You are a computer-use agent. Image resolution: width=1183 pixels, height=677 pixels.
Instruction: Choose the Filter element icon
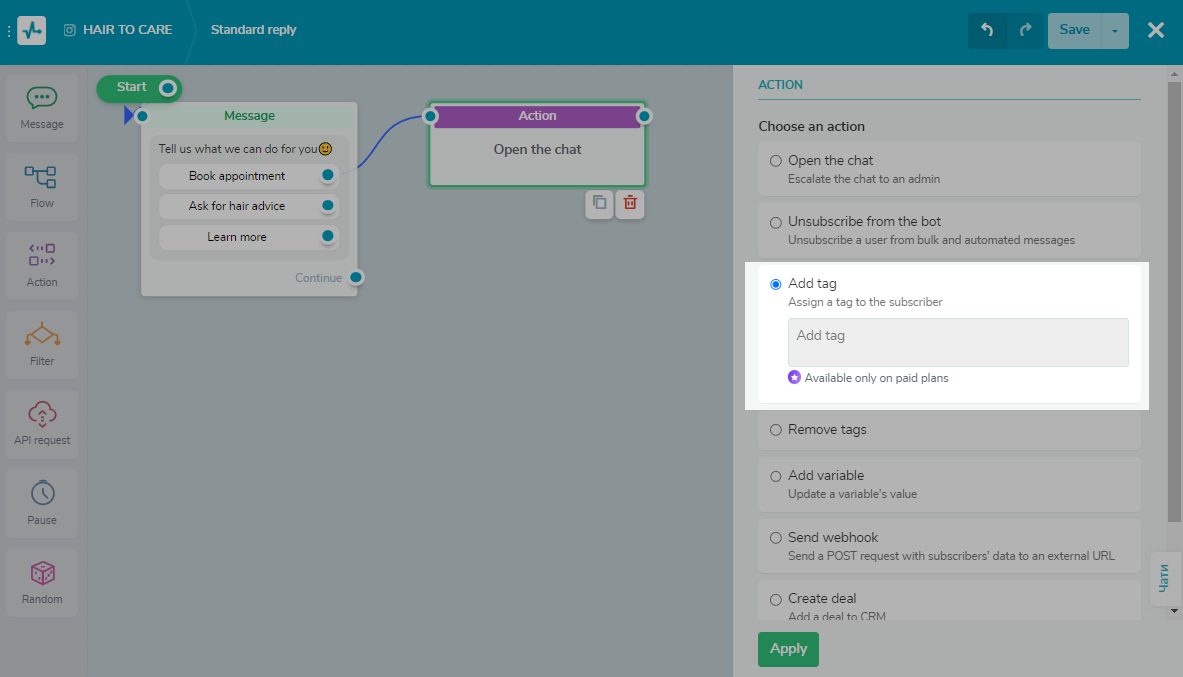coord(42,344)
